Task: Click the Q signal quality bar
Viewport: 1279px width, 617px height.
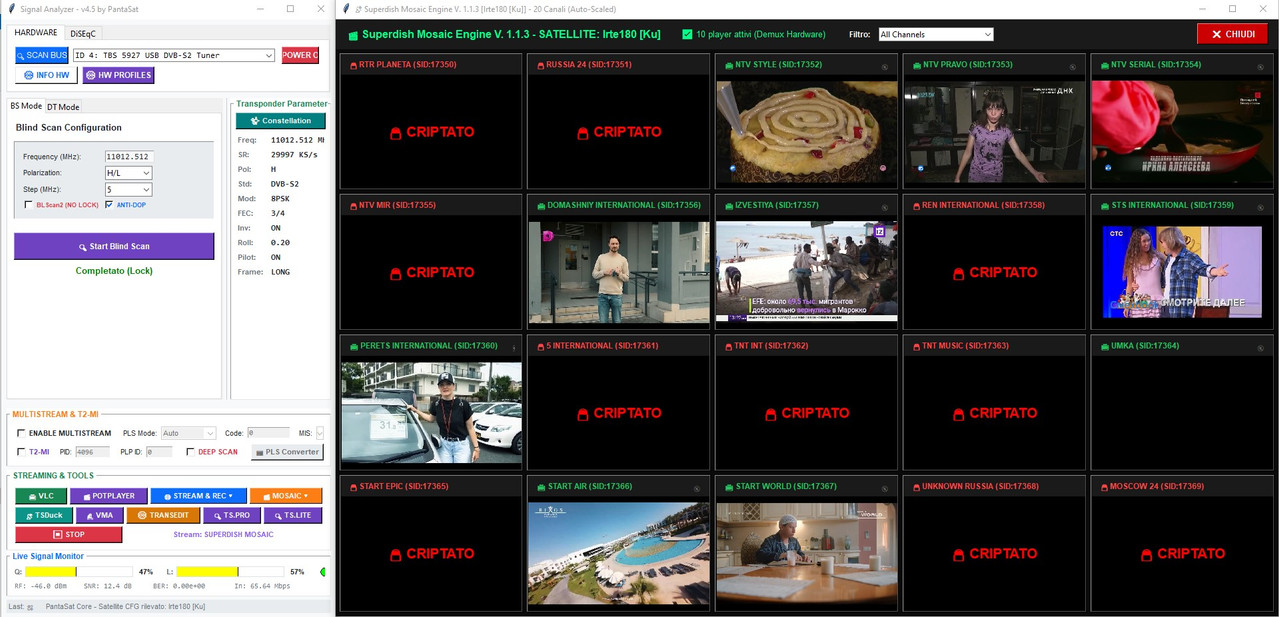Action: pyautogui.click(x=81, y=572)
